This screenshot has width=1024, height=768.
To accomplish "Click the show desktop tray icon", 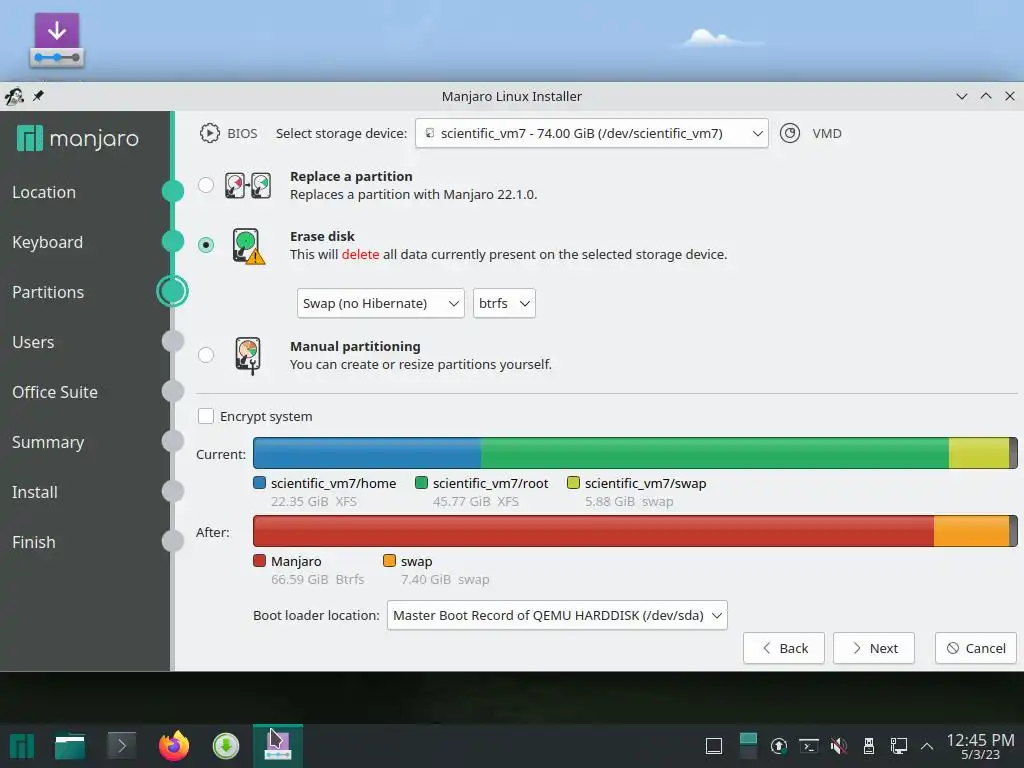I will click(714, 746).
